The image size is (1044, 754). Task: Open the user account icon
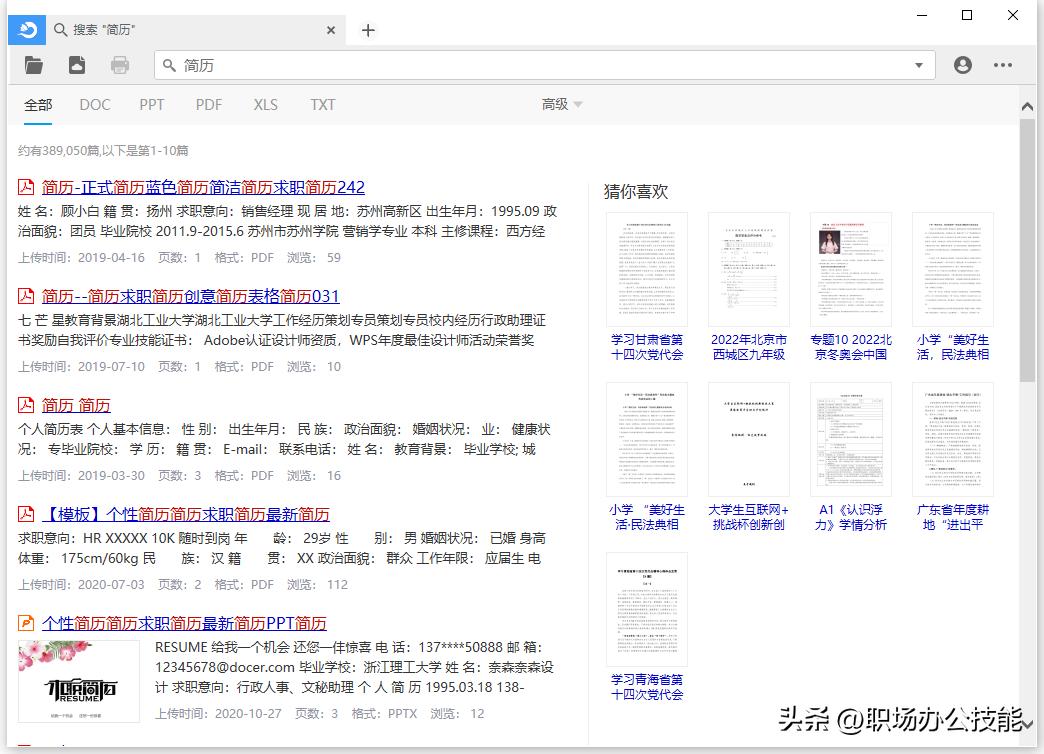click(962, 64)
